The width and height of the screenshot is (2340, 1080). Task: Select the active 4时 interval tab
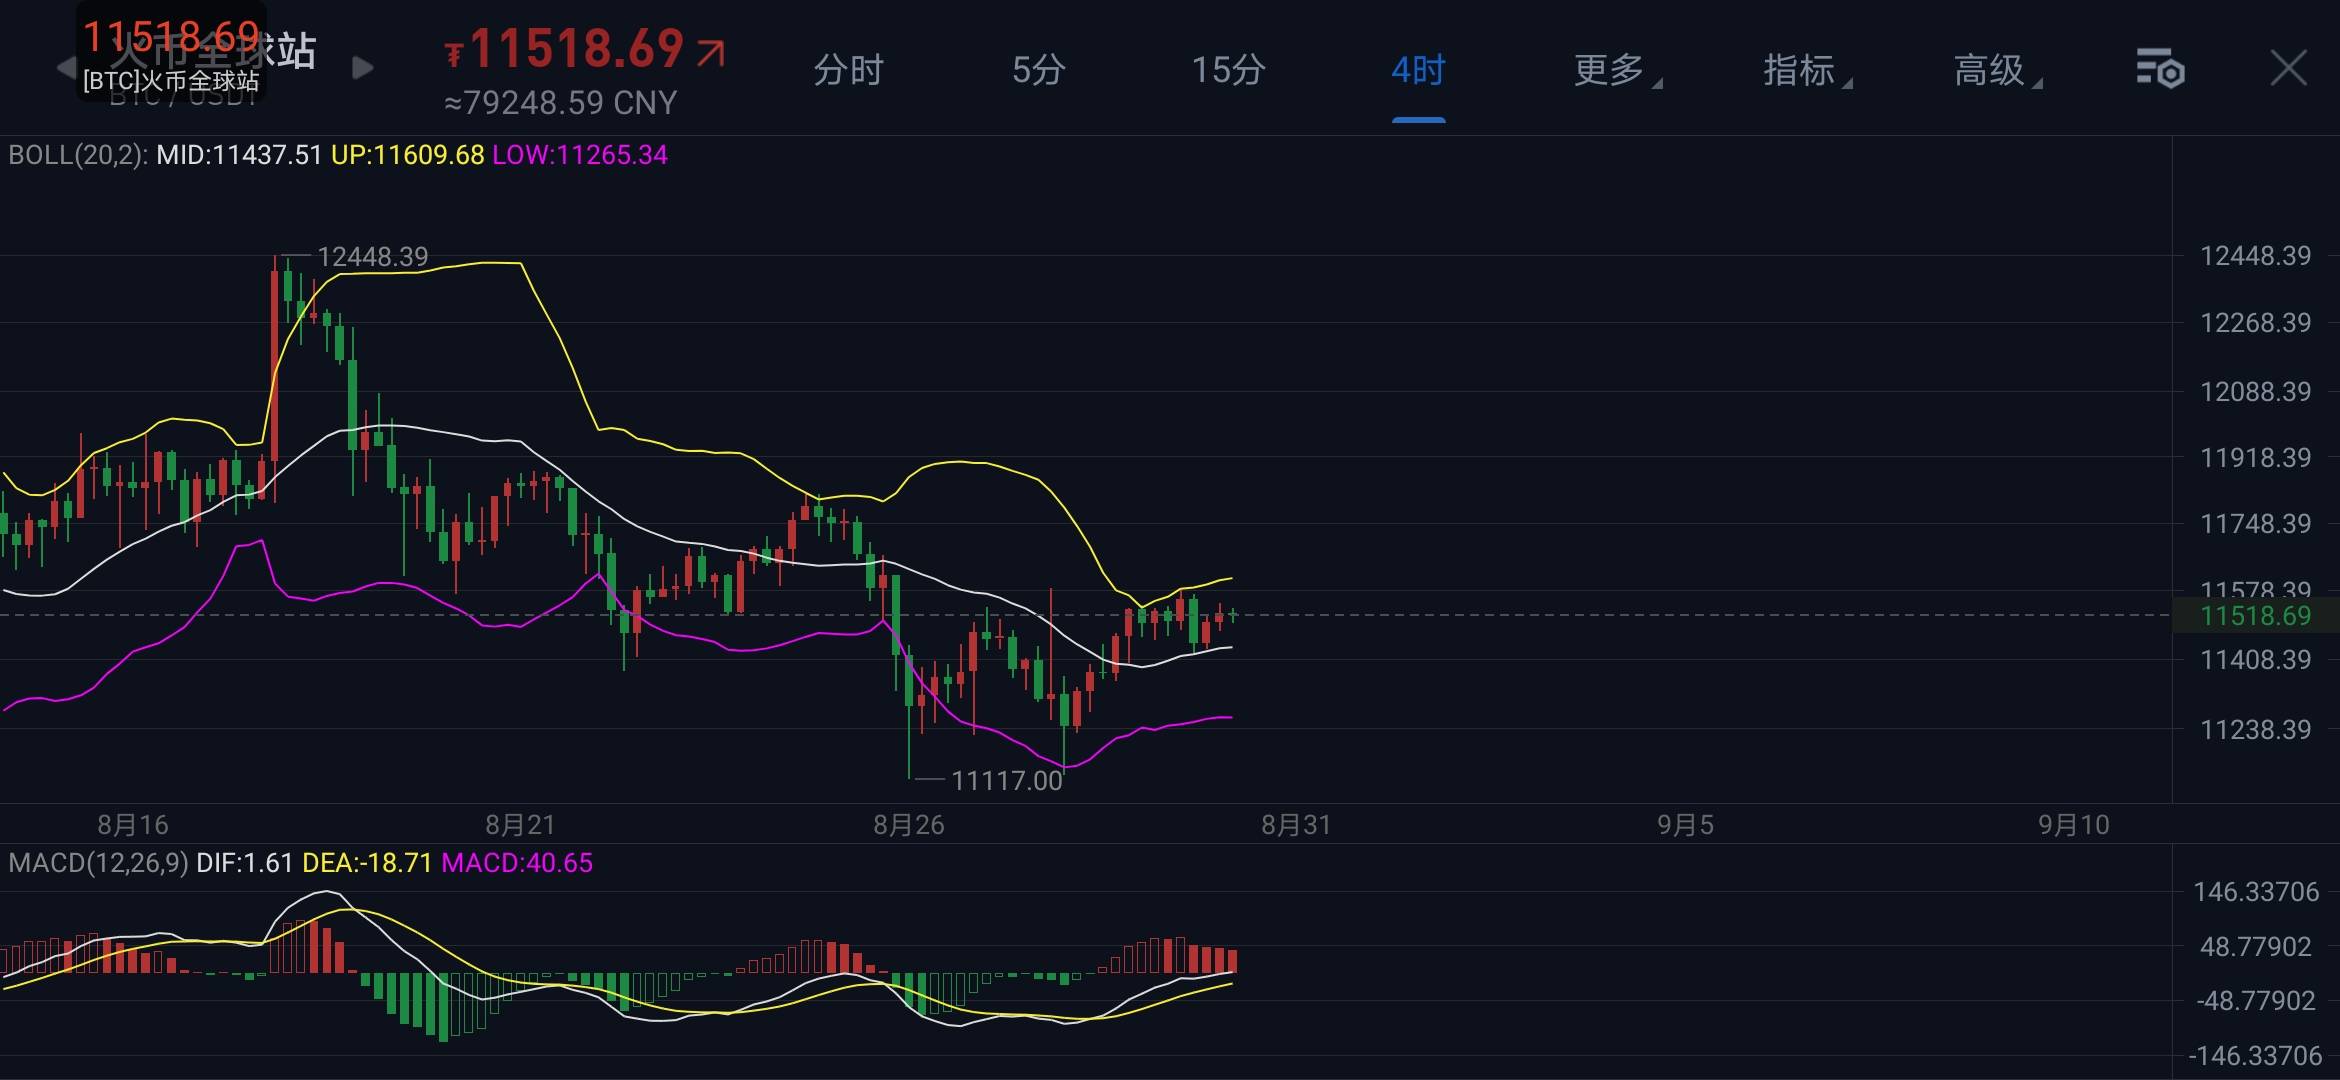tap(1418, 71)
